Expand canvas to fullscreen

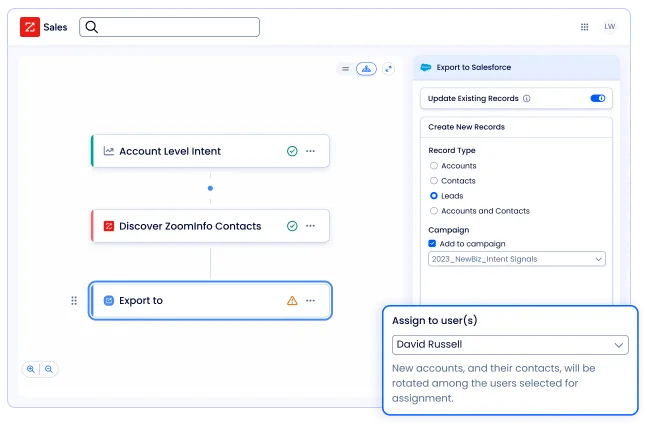click(x=388, y=69)
